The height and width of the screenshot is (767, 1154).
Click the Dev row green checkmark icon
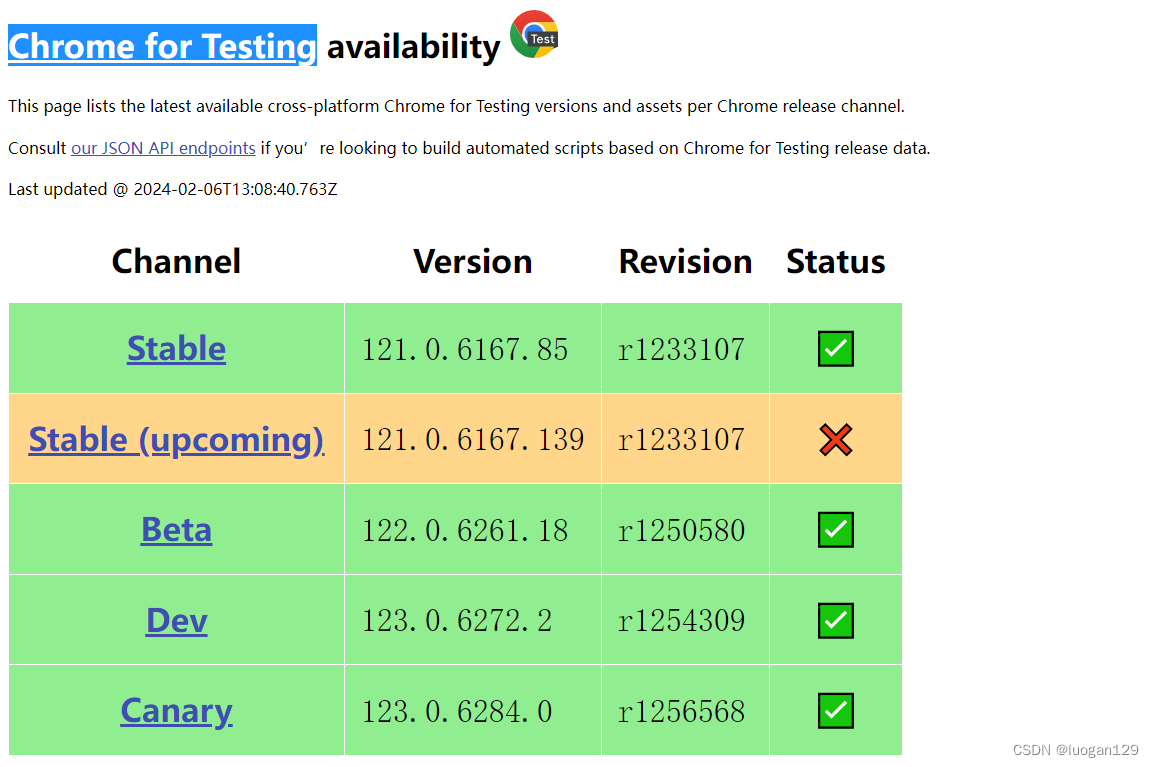pyautogui.click(x=835, y=621)
